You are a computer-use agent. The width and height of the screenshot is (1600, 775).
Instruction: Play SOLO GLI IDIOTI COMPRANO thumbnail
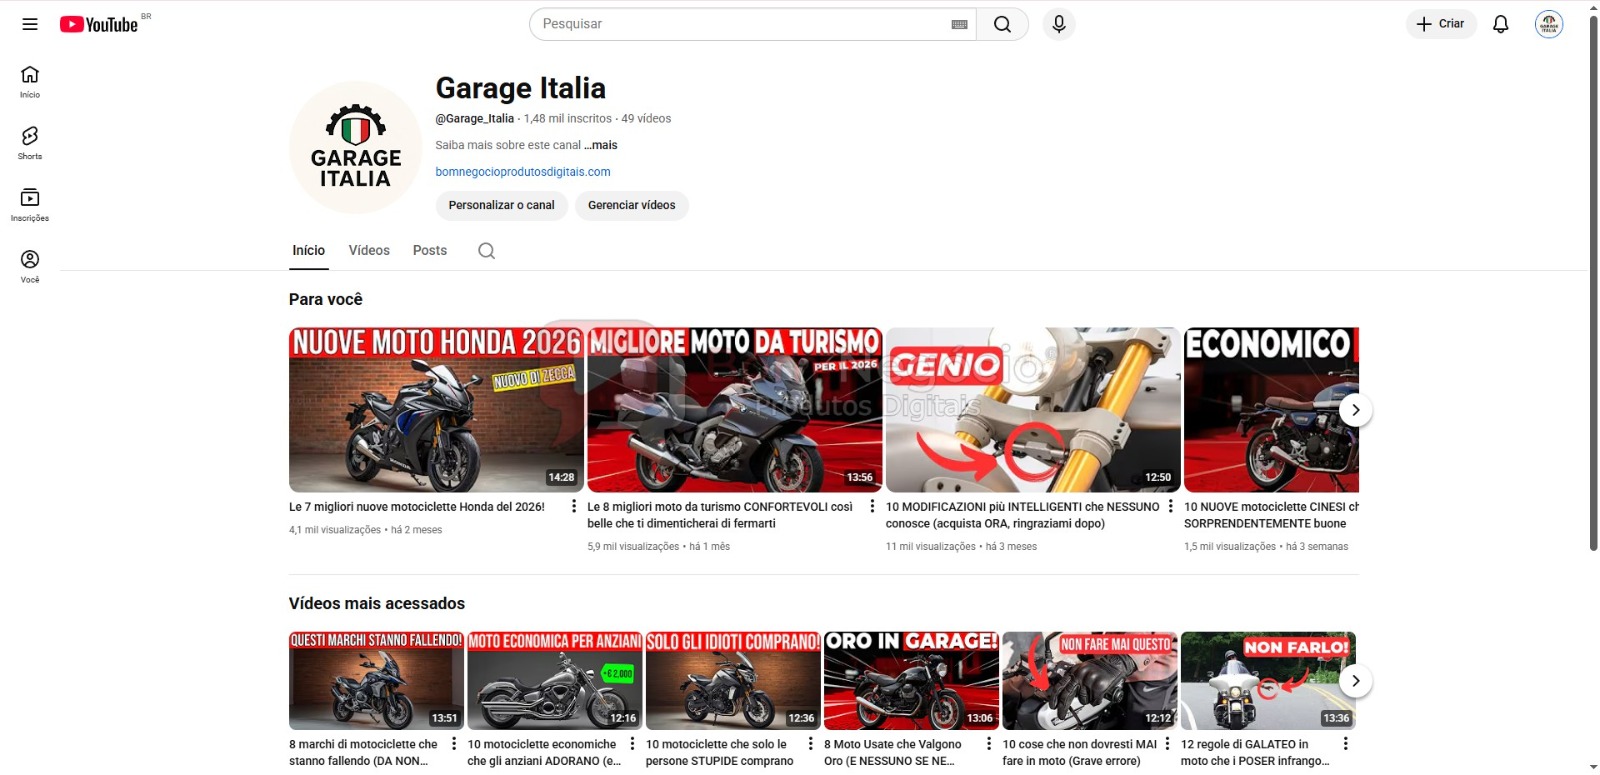pyautogui.click(x=733, y=681)
